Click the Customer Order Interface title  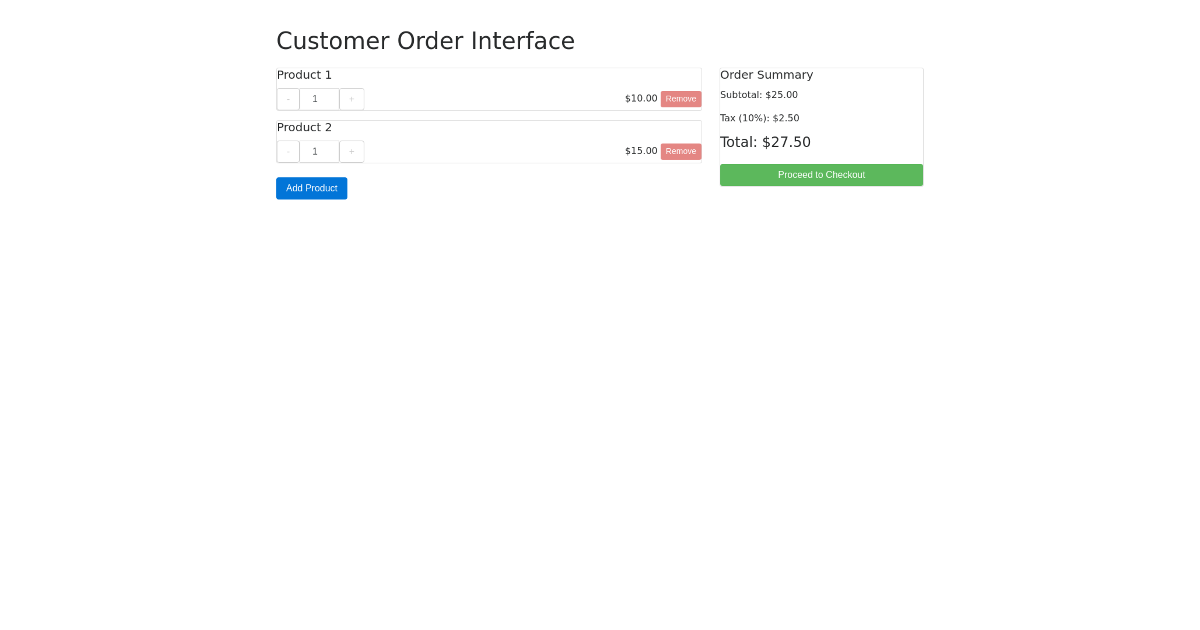425,41
